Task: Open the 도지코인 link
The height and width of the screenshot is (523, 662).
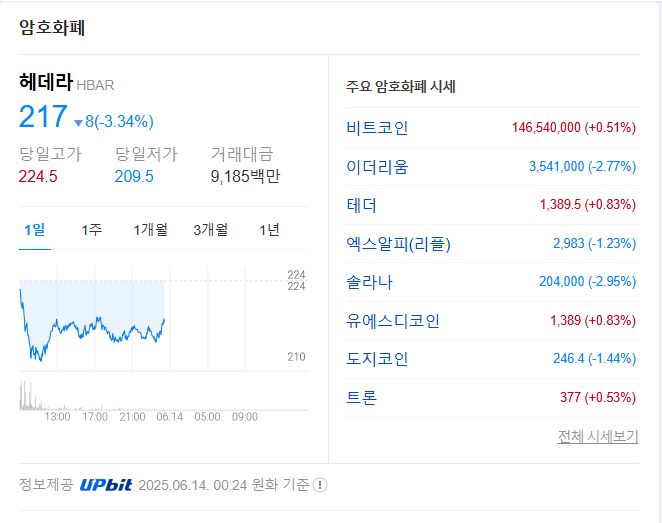Action: coord(377,359)
